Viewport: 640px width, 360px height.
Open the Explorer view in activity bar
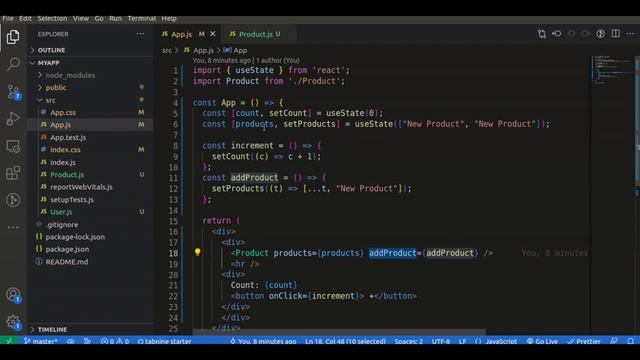click(13, 37)
